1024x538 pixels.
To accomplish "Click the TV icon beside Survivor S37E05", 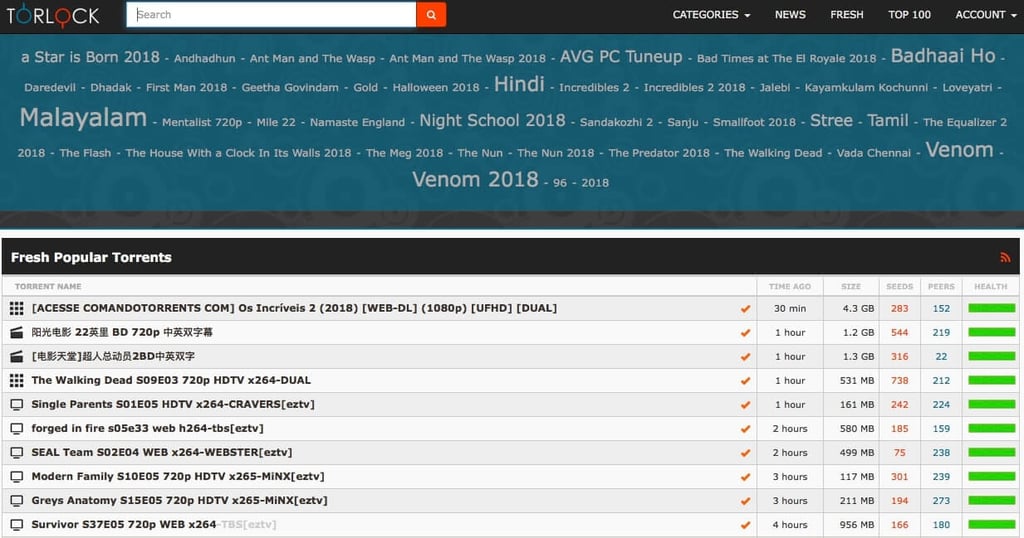I will [x=16, y=525].
